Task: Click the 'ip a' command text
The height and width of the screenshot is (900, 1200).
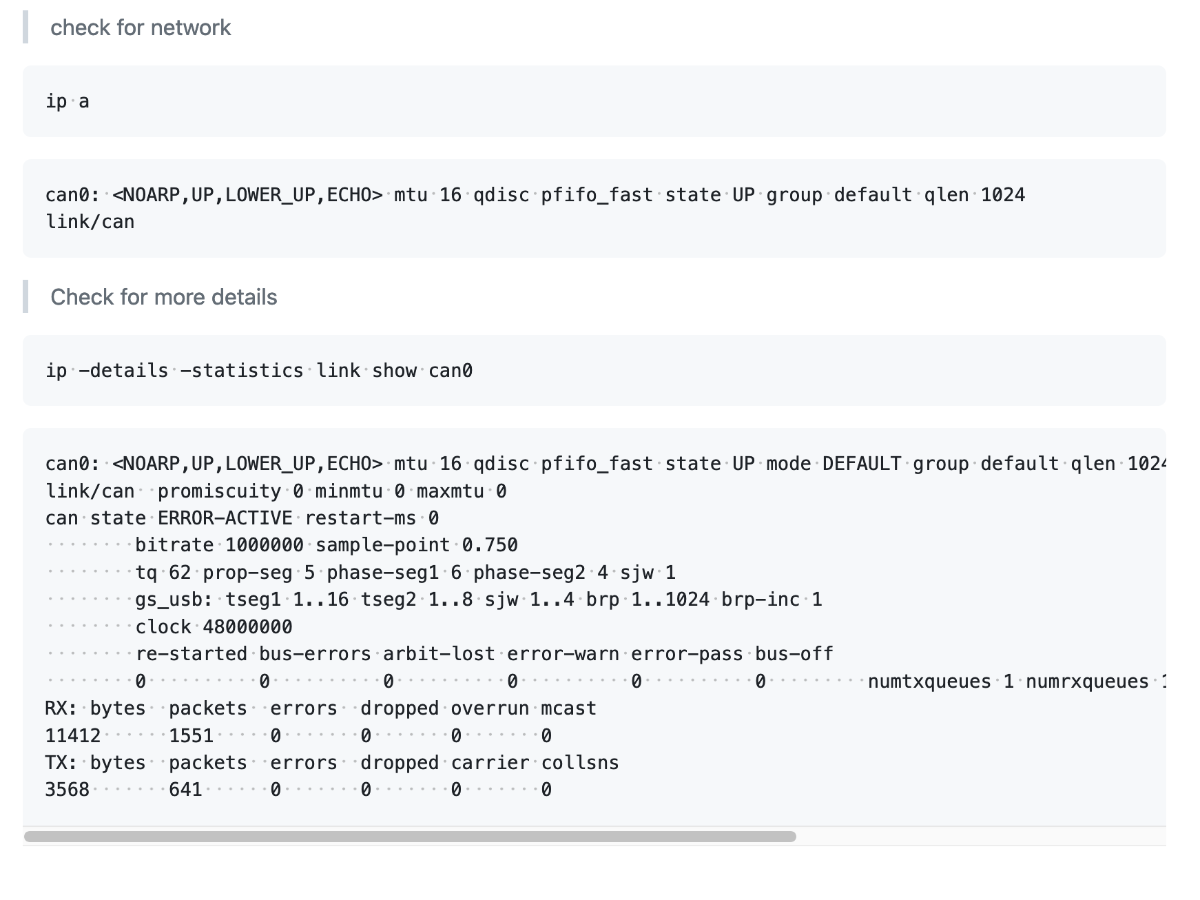Action: (67, 101)
